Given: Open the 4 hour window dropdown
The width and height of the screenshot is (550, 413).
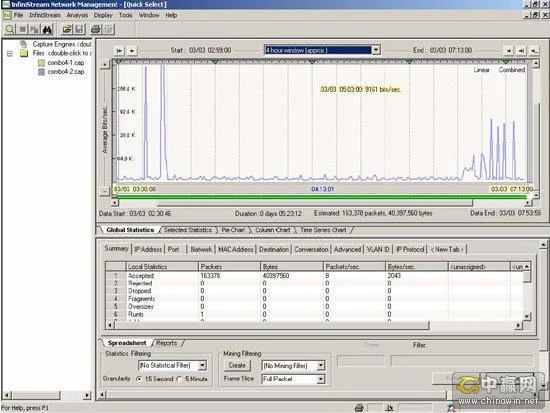Looking at the screenshot, I should tap(376, 50).
